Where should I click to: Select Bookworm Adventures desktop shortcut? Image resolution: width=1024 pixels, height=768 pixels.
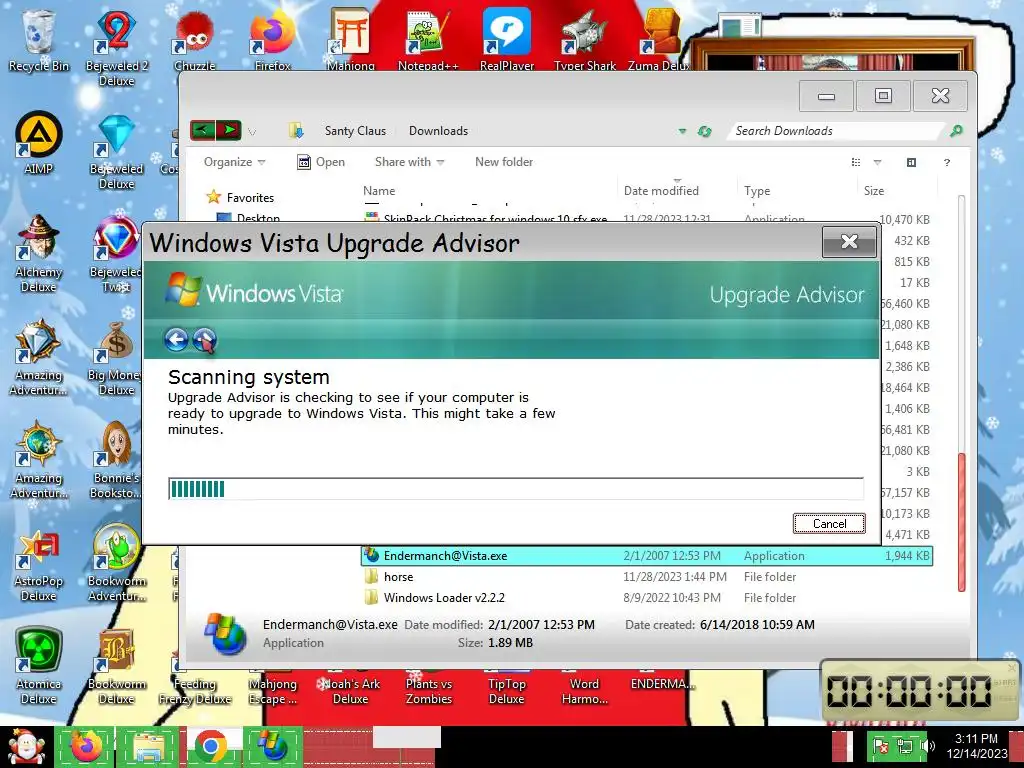(116, 563)
